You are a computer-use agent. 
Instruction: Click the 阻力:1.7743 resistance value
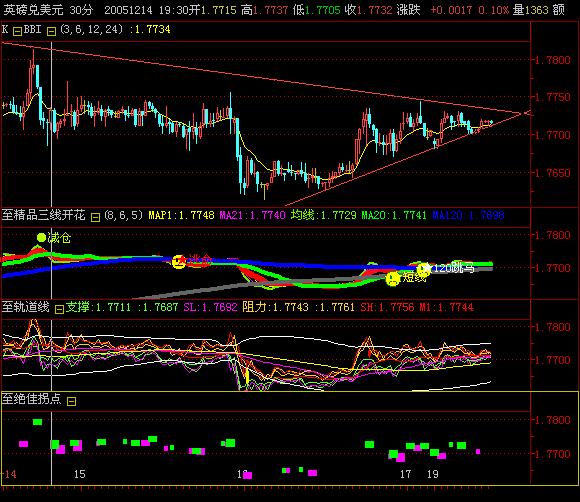(276, 307)
